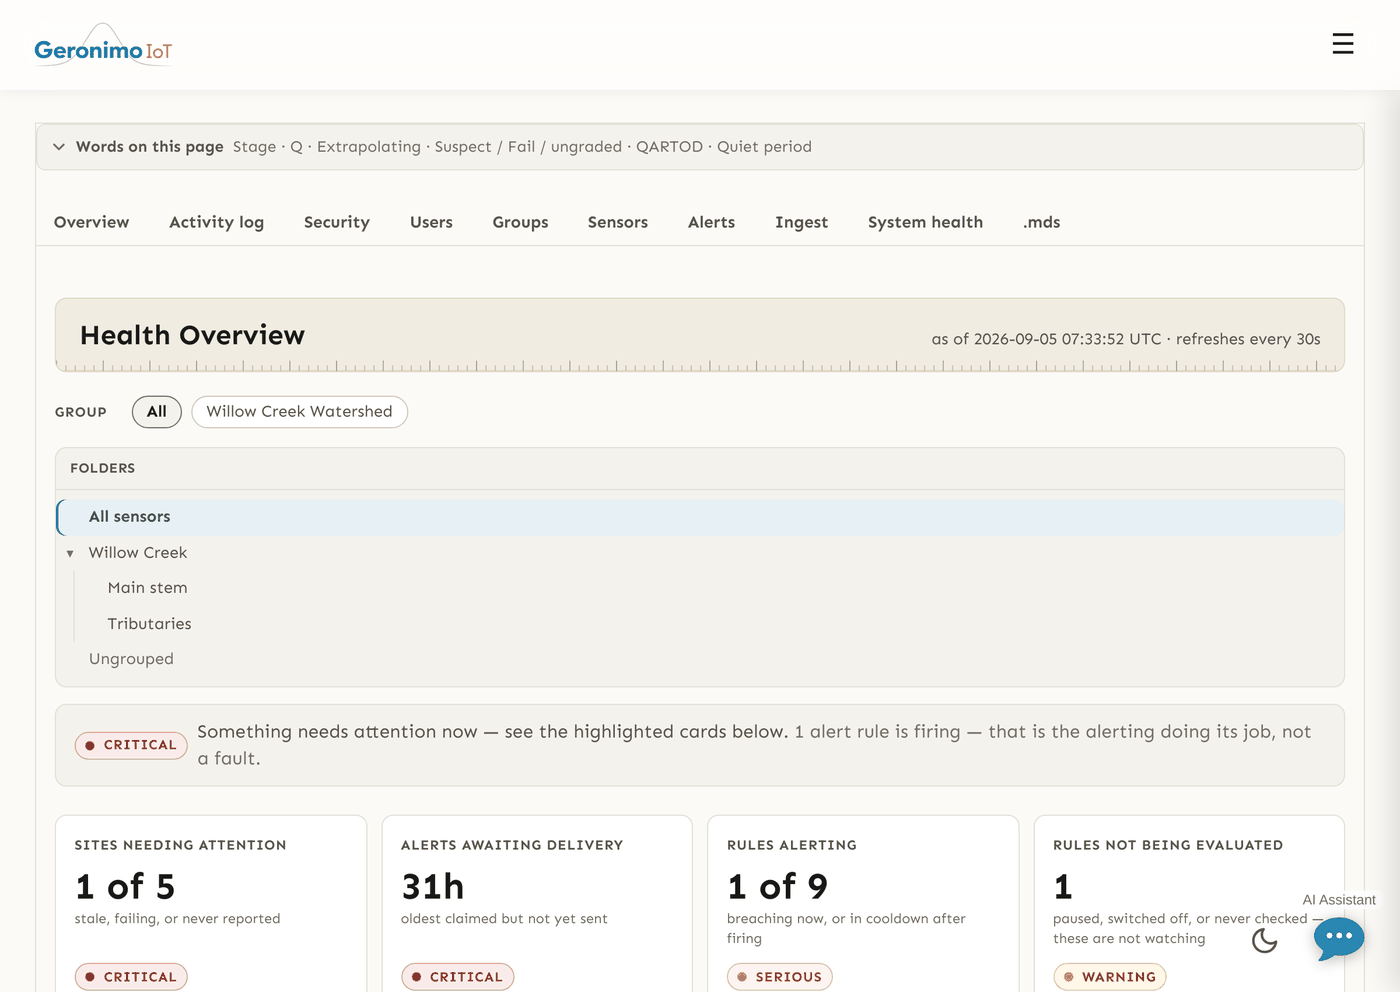The image size is (1400, 992).
Task: Click the Health Overview heading
Action: pyautogui.click(x=192, y=335)
